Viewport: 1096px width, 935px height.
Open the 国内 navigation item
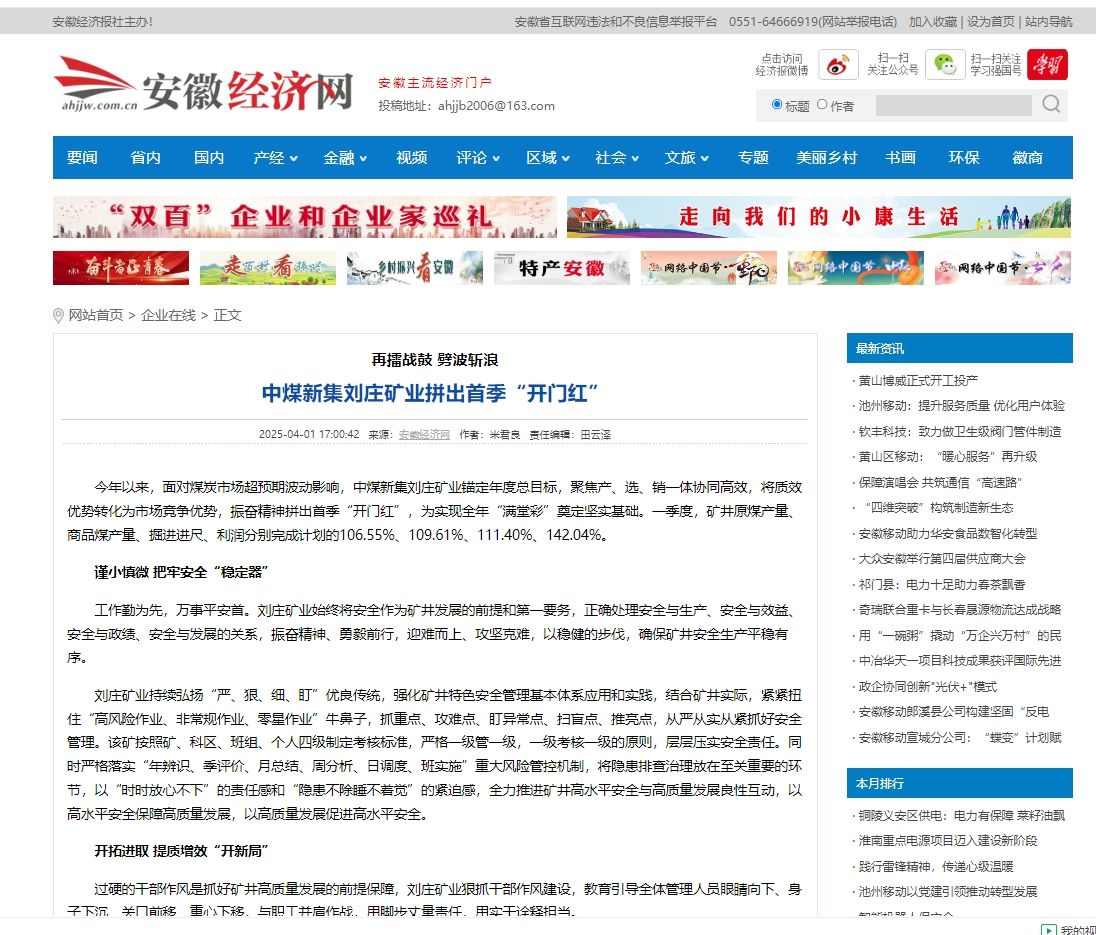coord(209,158)
